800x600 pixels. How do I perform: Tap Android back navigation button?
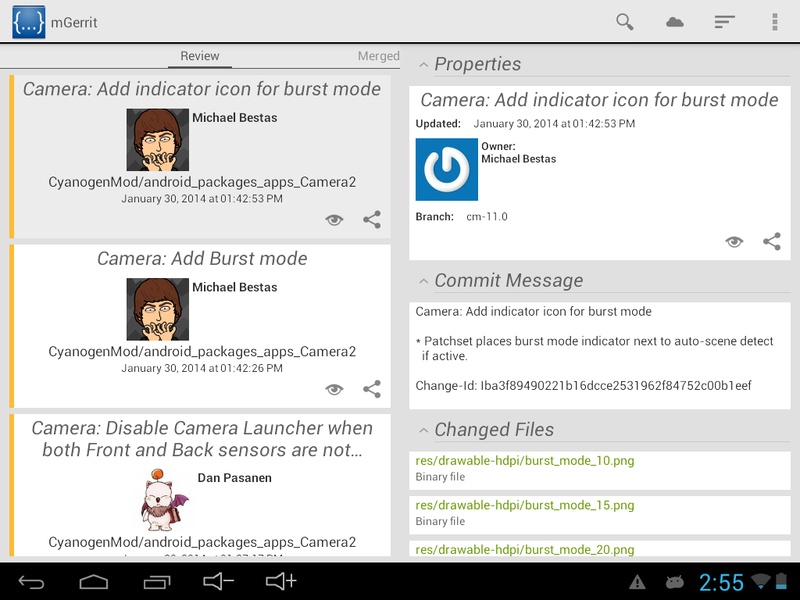click(31, 582)
